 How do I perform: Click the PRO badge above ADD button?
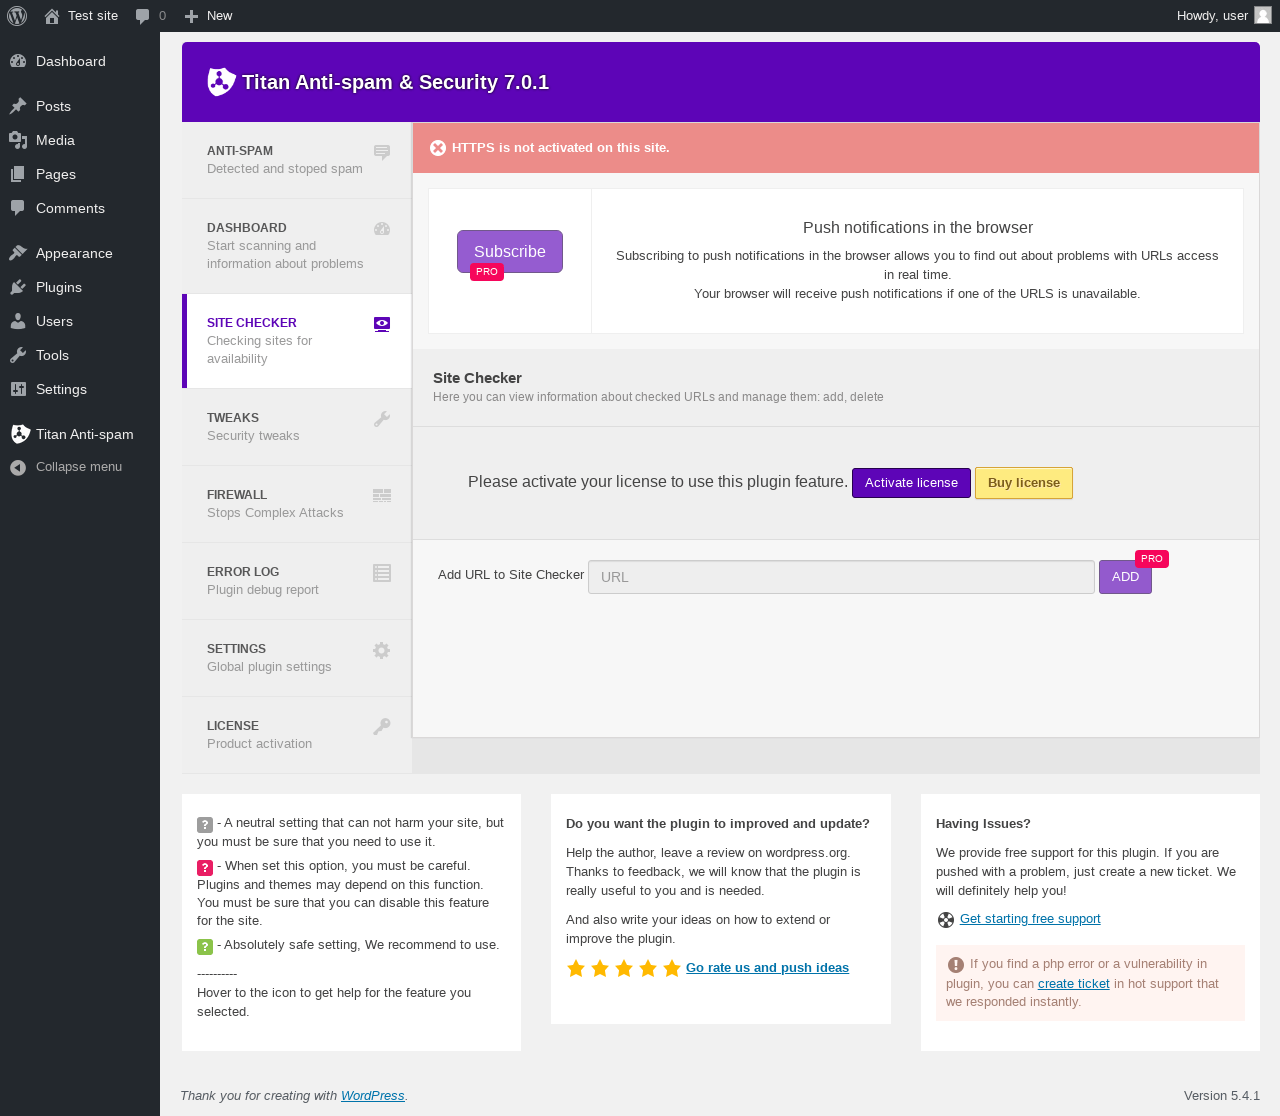[x=1152, y=559]
